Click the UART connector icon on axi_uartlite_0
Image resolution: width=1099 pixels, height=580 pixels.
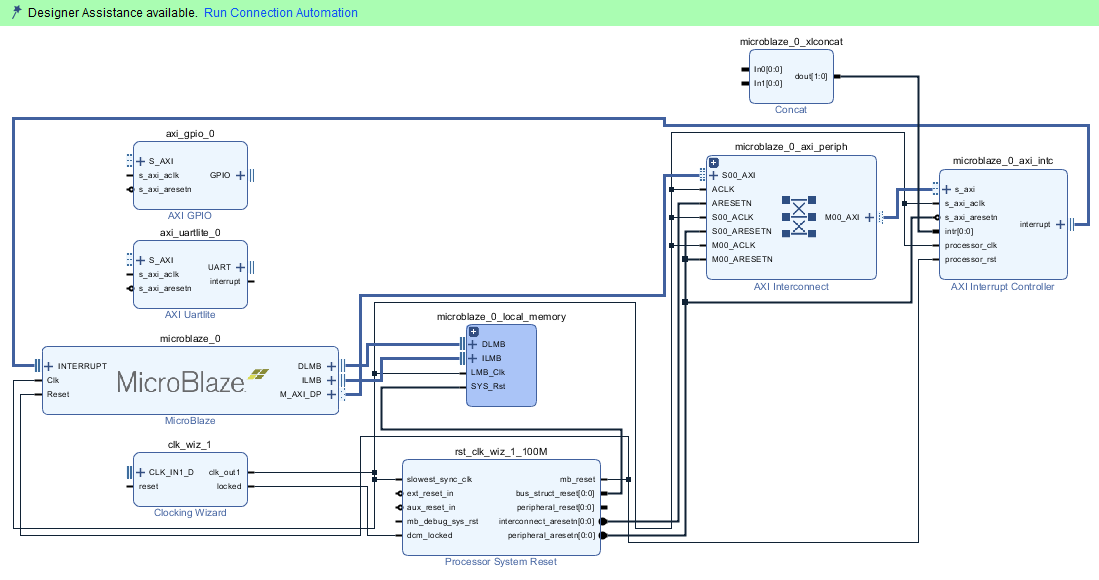tap(251, 267)
